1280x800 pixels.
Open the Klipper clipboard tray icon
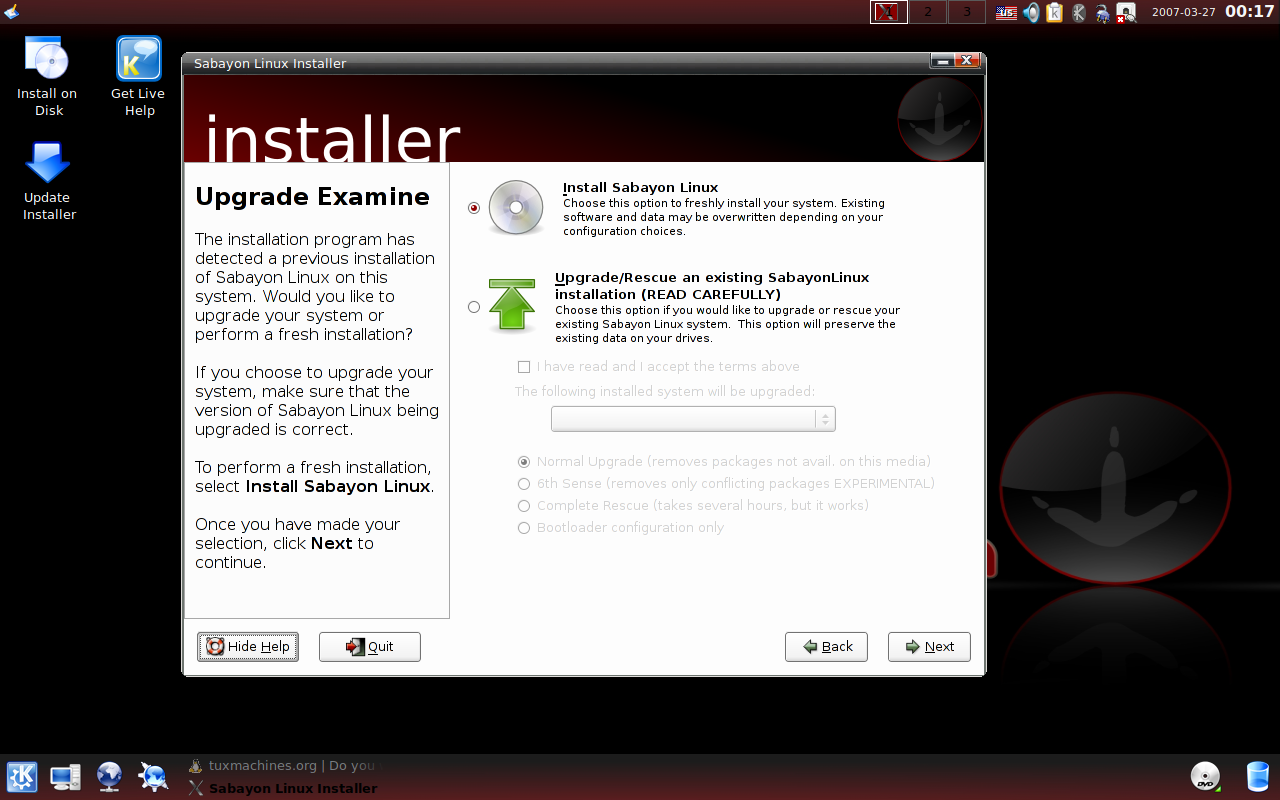click(1055, 13)
